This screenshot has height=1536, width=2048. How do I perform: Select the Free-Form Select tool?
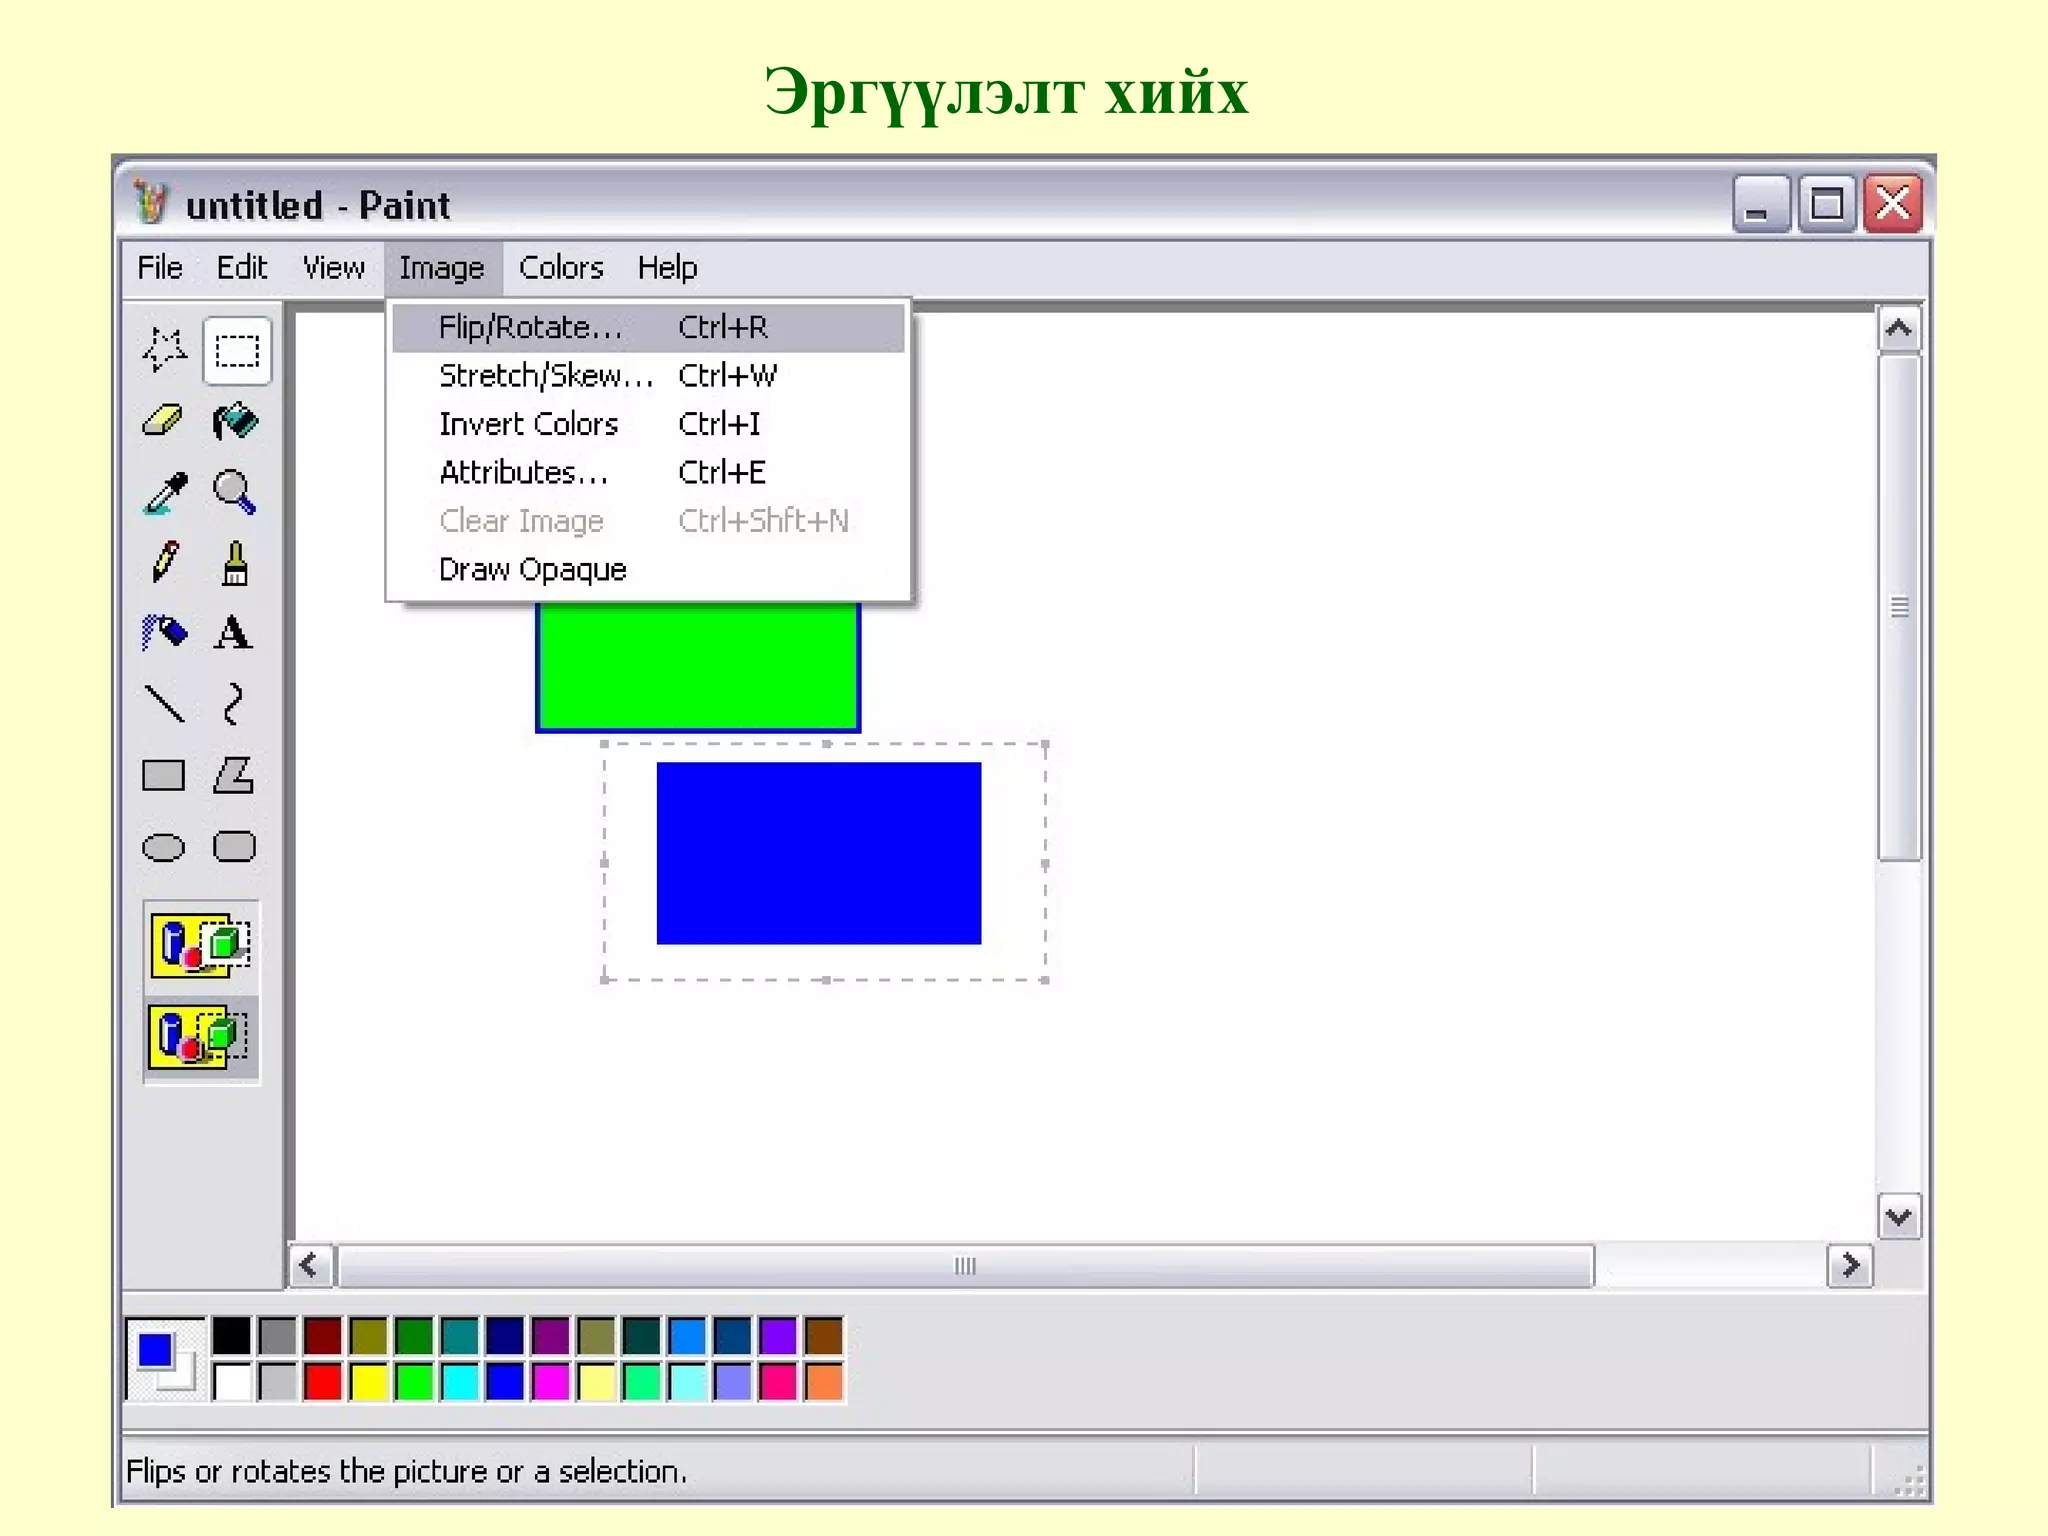(x=164, y=350)
